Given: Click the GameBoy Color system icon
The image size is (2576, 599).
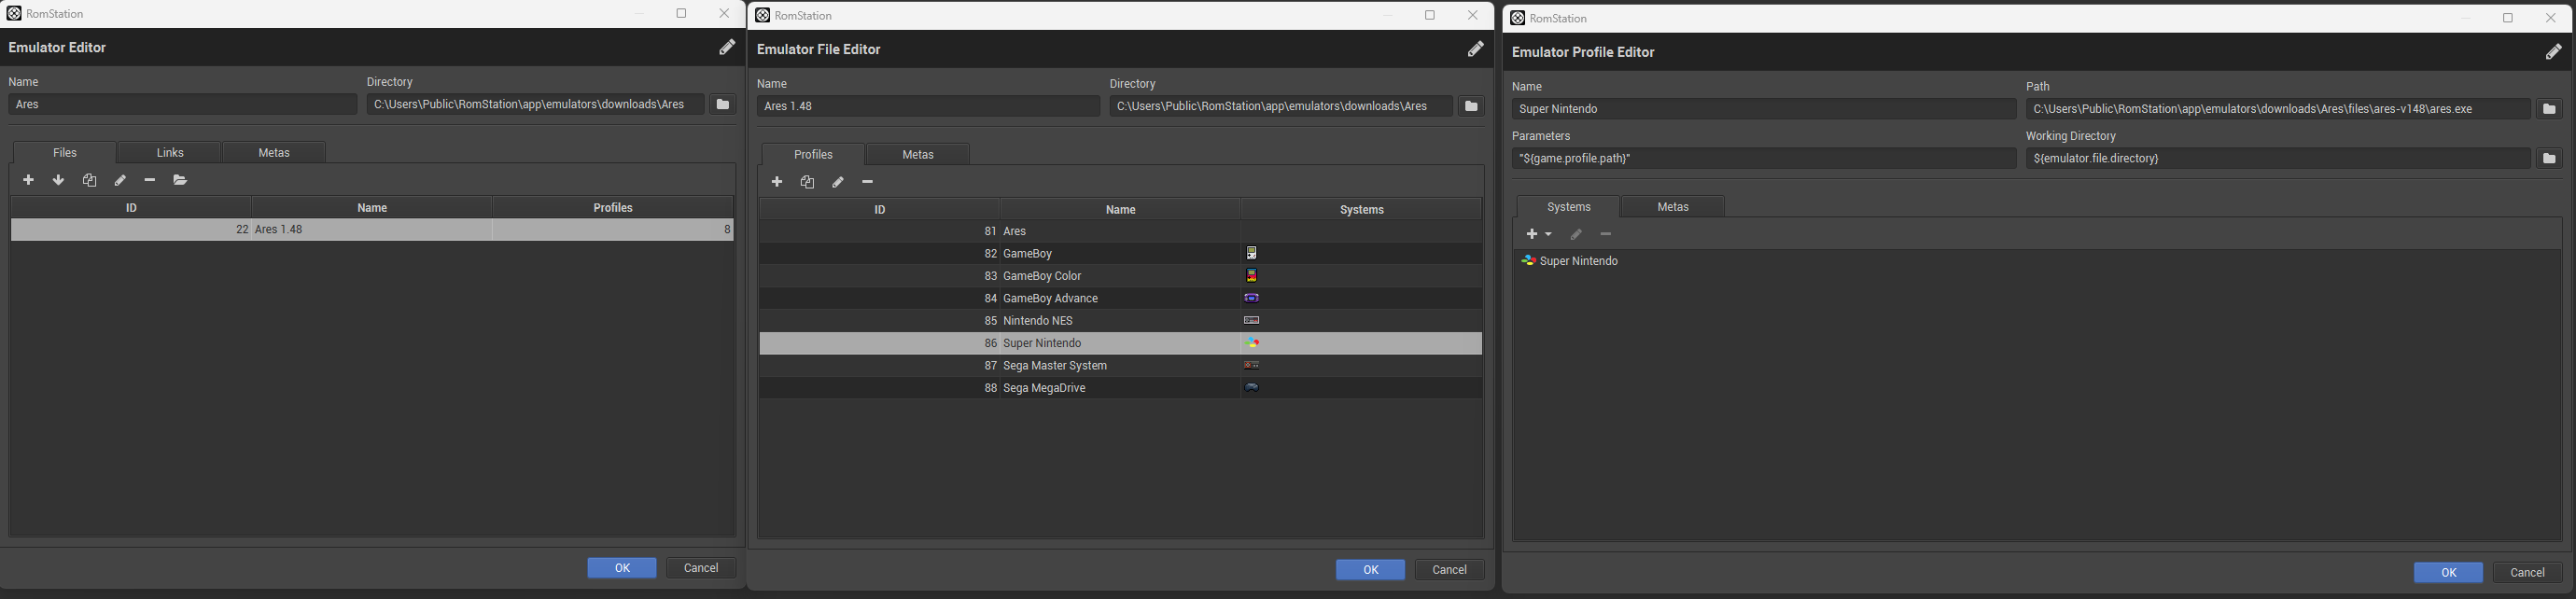Looking at the screenshot, I should tap(1251, 276).
